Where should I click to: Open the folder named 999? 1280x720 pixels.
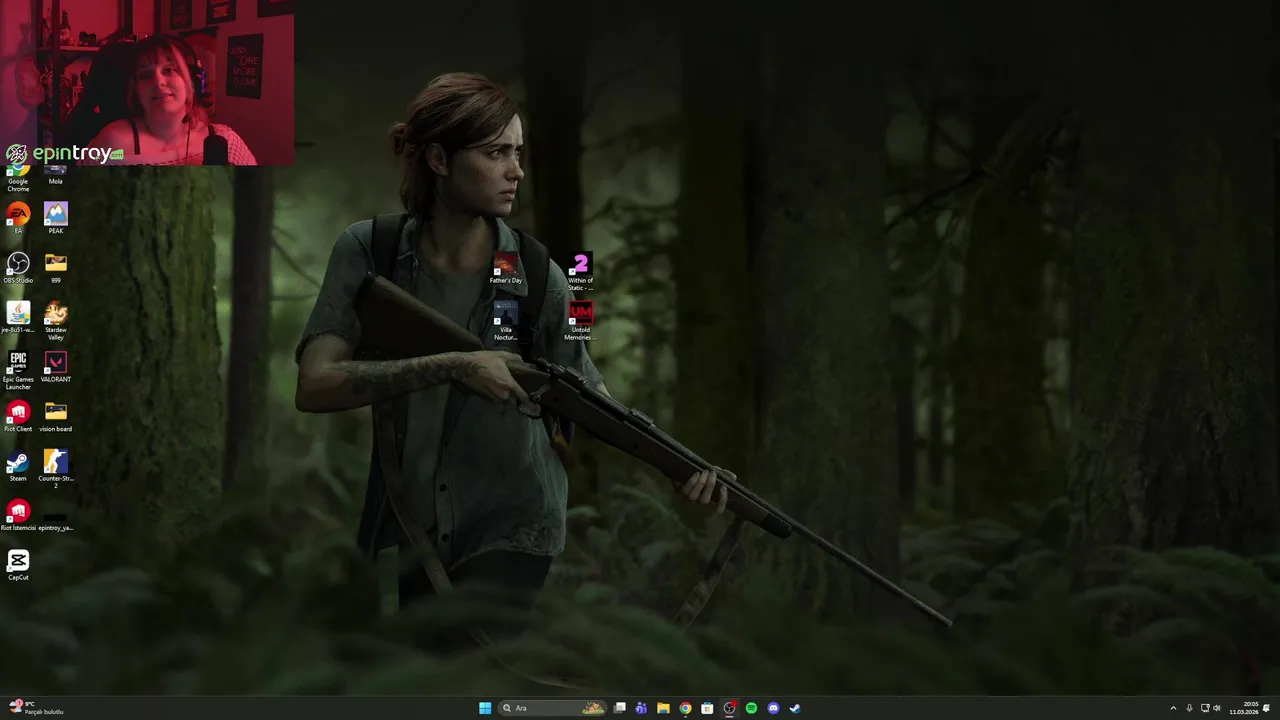pos(56,267)
